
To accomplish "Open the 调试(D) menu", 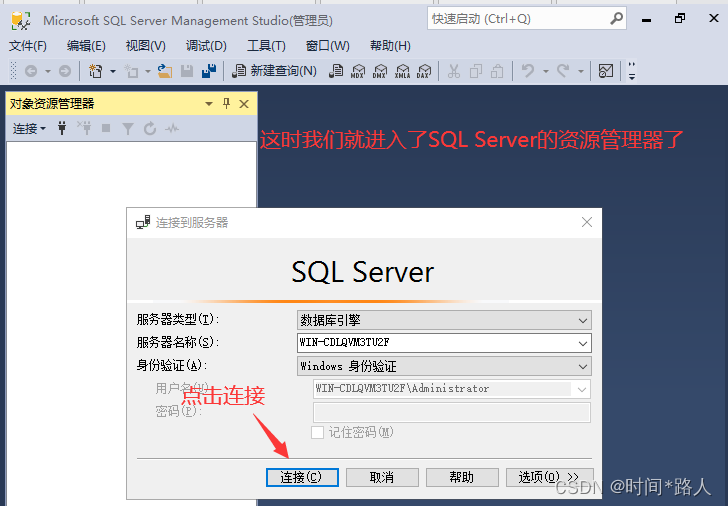I will (x=206, y=45).
